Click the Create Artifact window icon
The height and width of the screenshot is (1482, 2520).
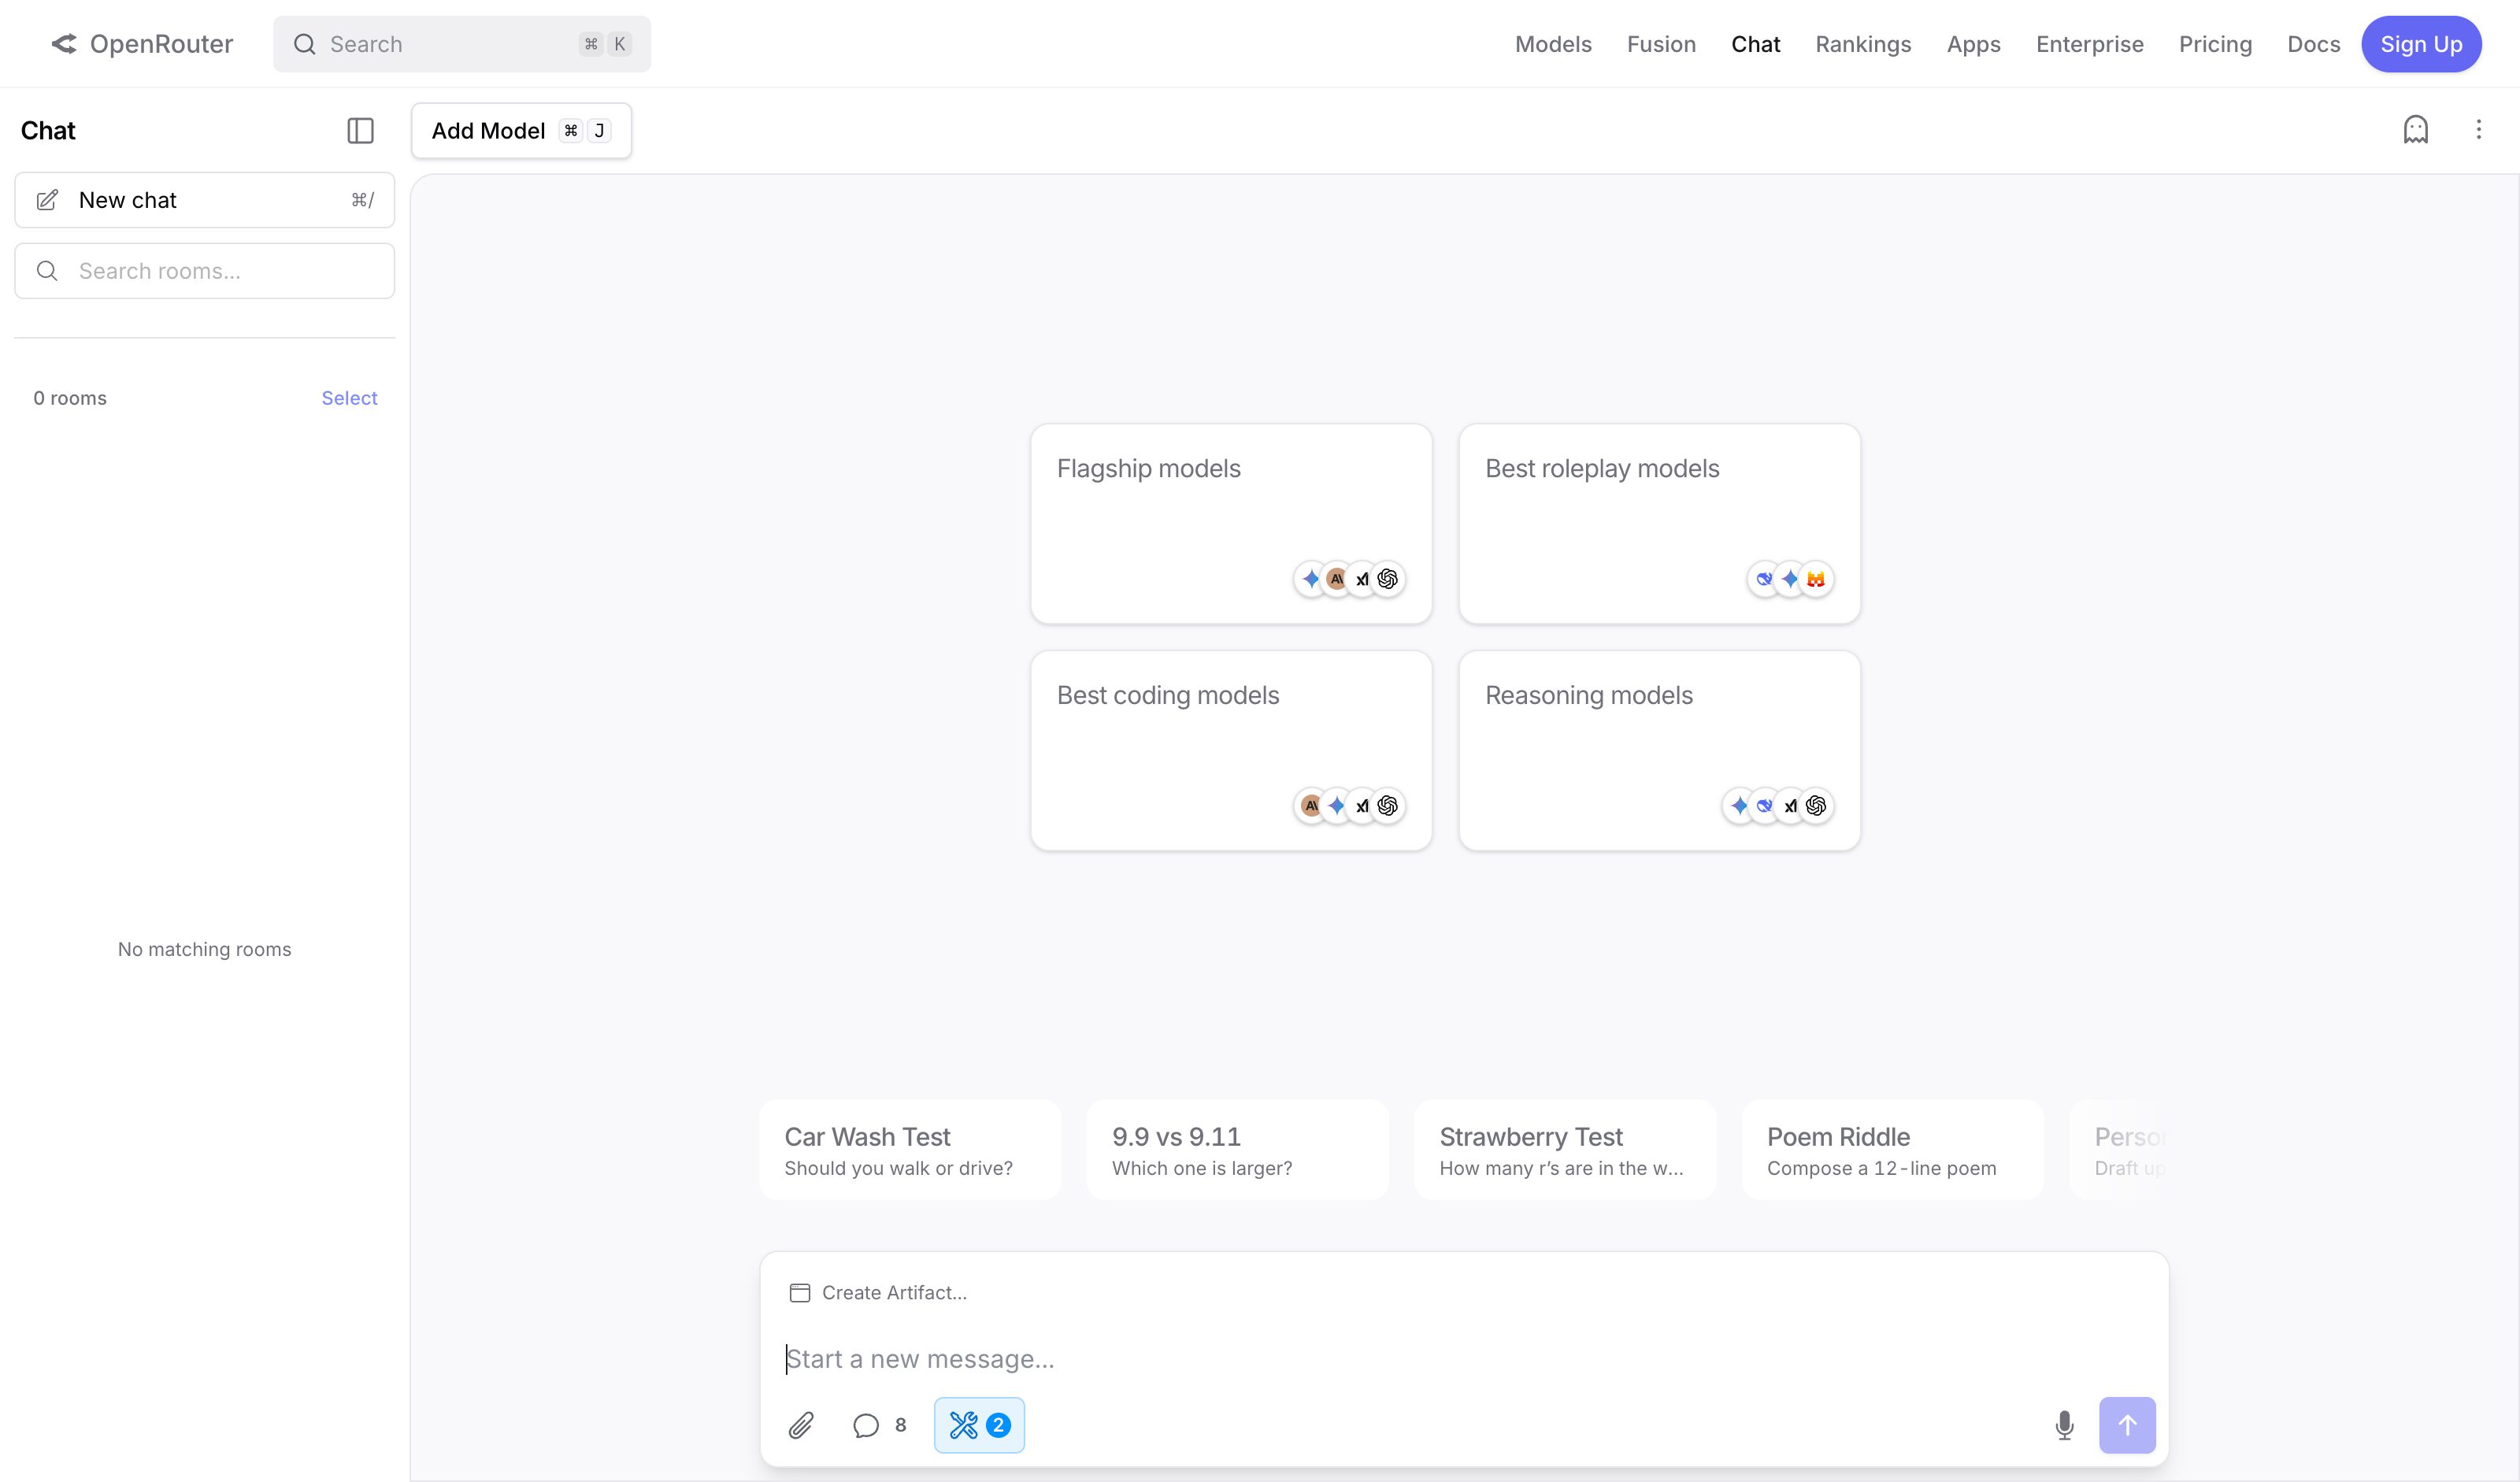800,1293
